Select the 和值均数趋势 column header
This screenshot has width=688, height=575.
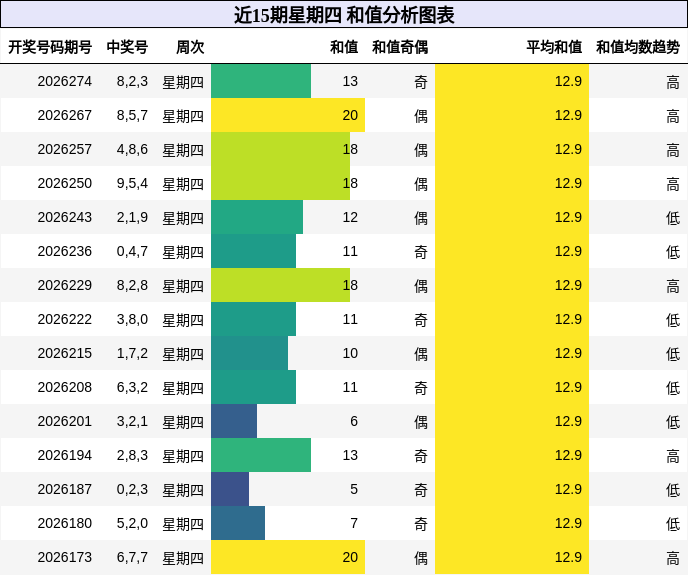638,47
